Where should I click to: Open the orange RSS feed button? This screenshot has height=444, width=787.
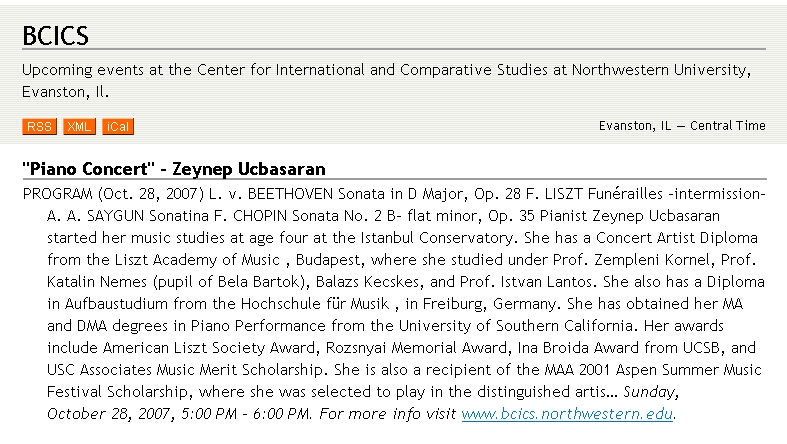(x=39, y=126)
